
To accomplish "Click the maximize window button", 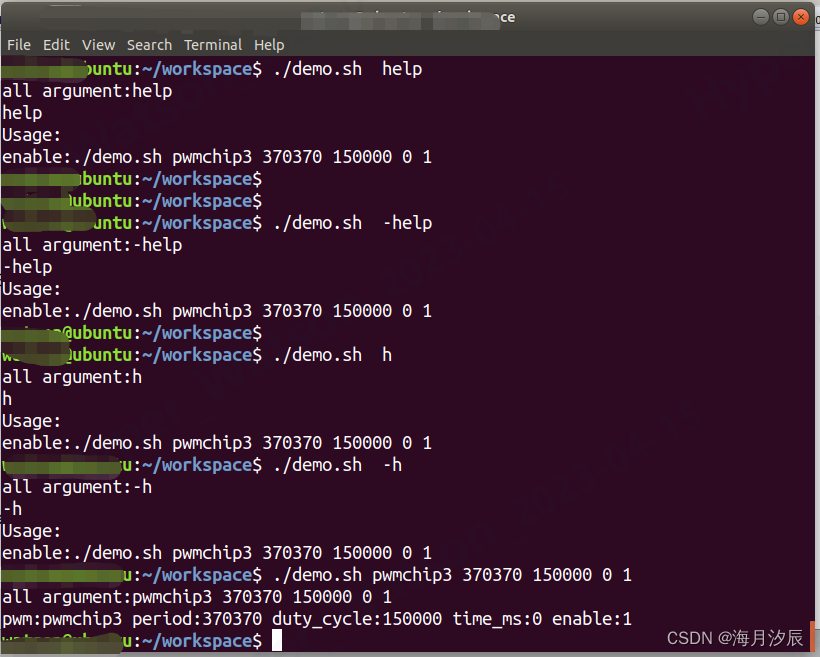I will (x=781, y=16).
